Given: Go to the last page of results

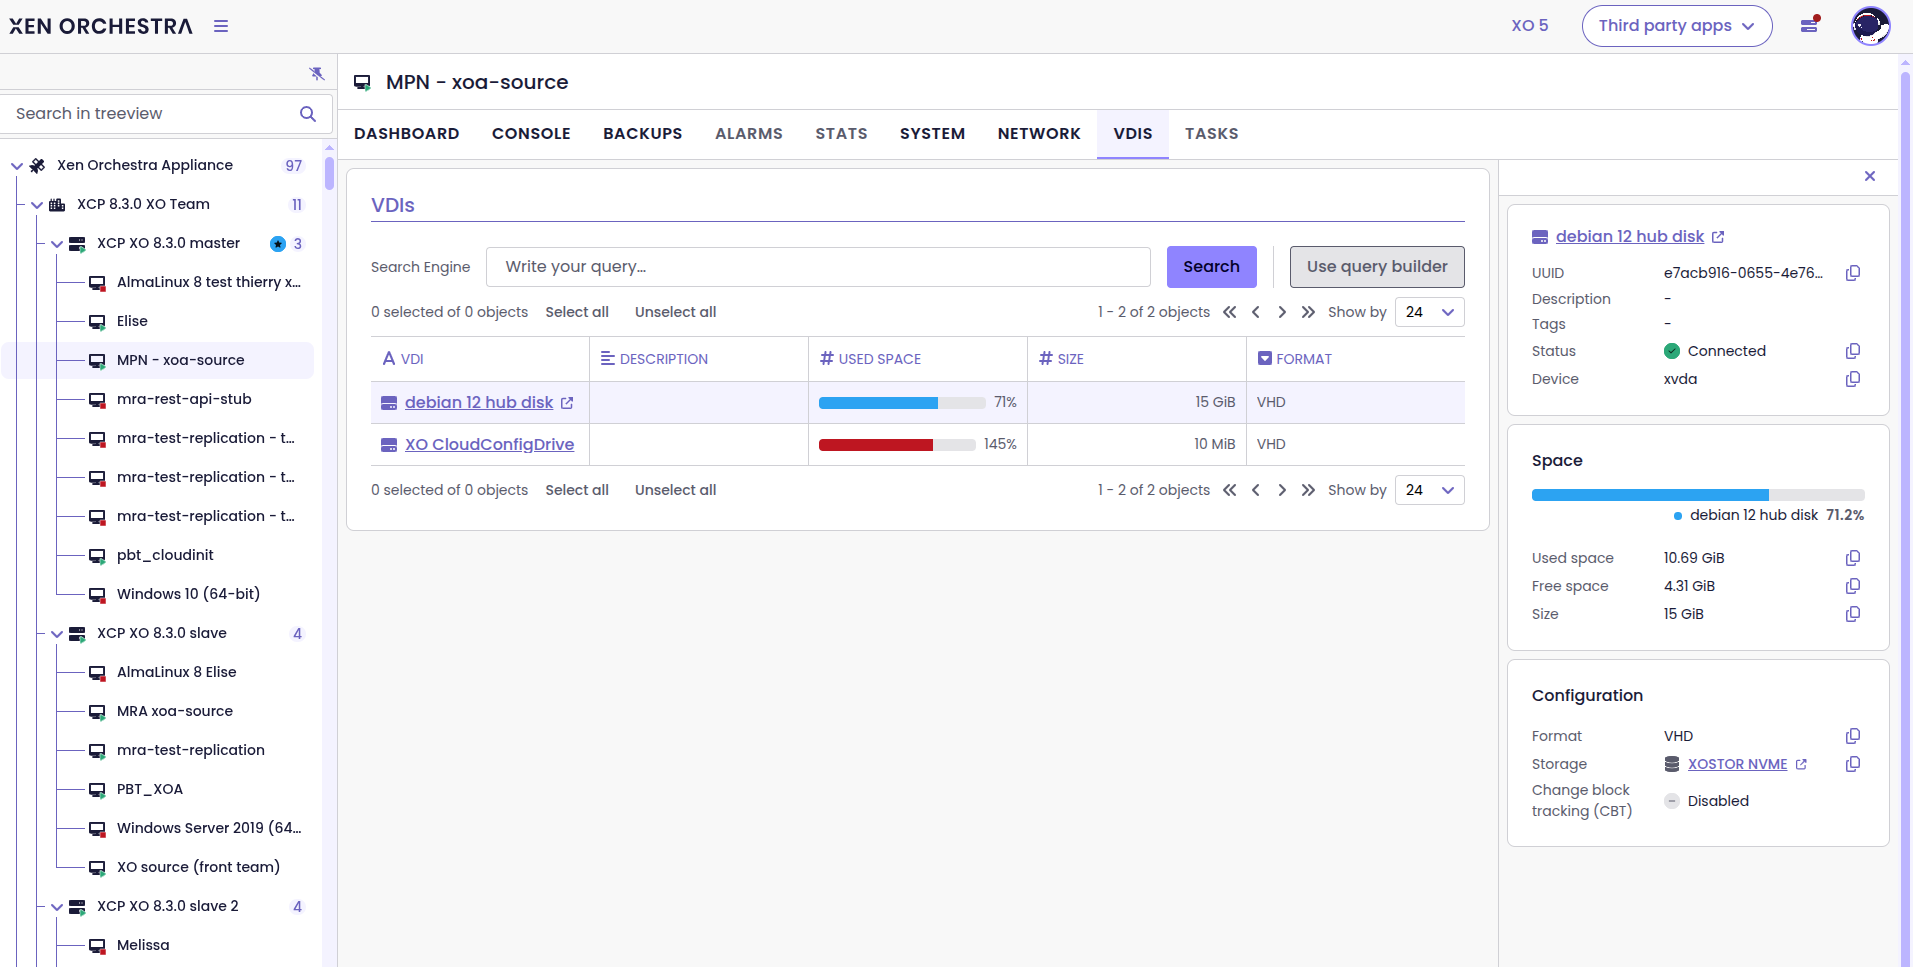Looking at the screenshot, I should 1308,312.
